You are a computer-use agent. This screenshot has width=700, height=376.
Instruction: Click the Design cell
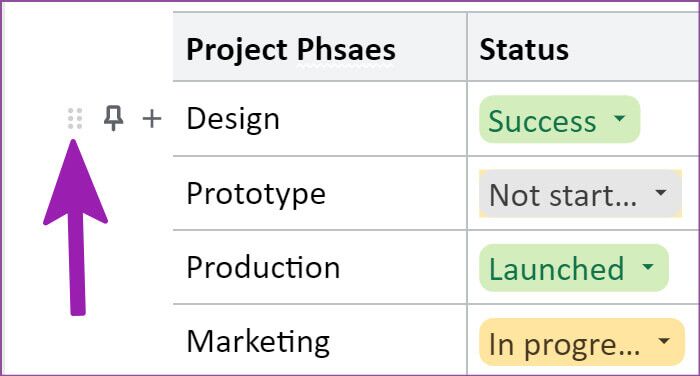click(x=320, y=119)
